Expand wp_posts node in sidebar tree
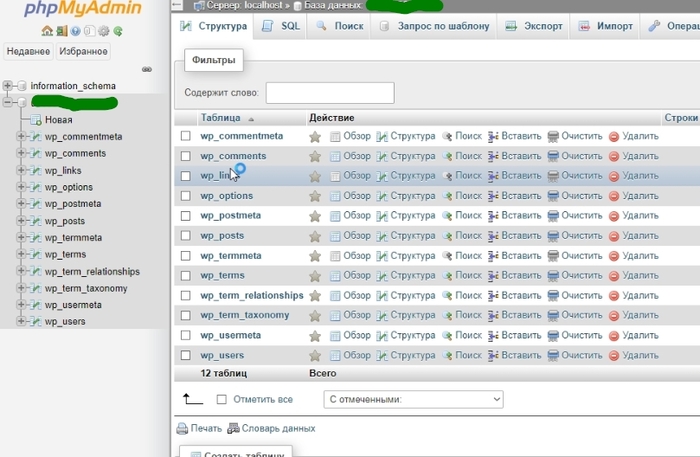 click(20, 221)
